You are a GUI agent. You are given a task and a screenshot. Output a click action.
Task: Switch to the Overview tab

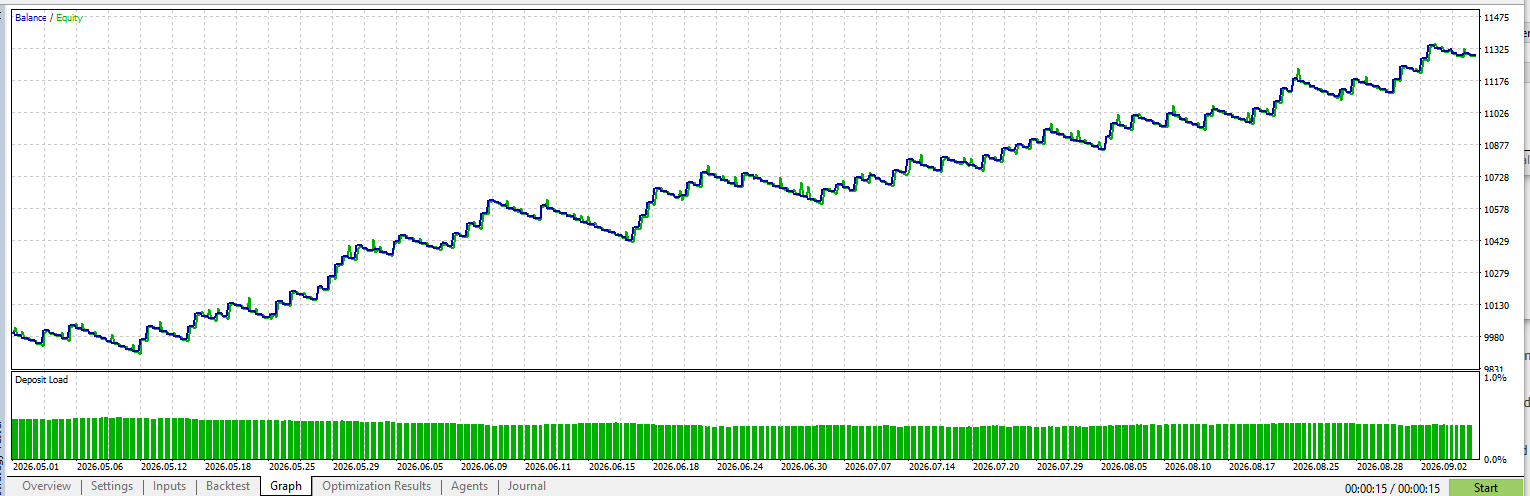(x=46, y=486)
